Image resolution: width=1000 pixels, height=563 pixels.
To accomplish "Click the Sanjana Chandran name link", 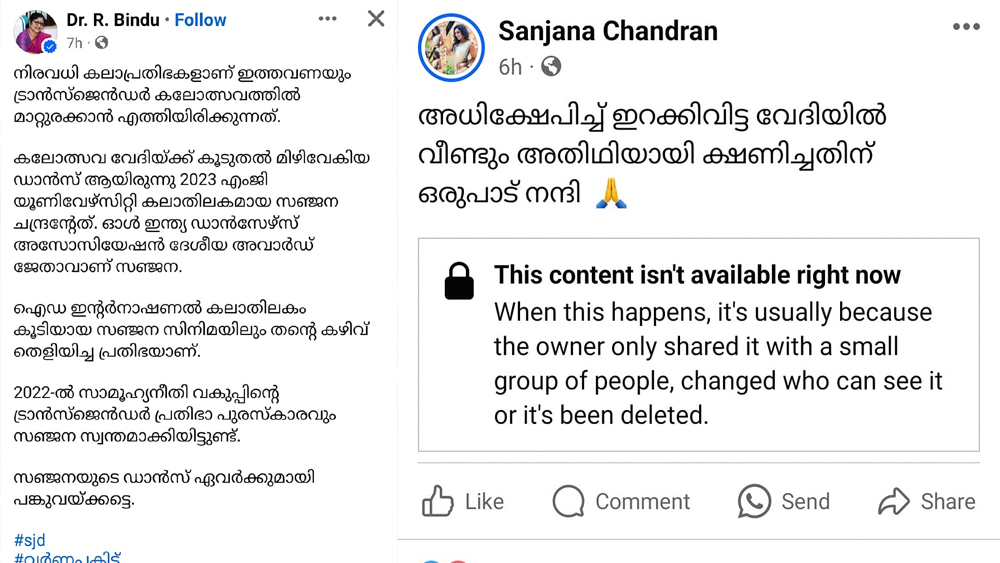I will click(608, 31).
